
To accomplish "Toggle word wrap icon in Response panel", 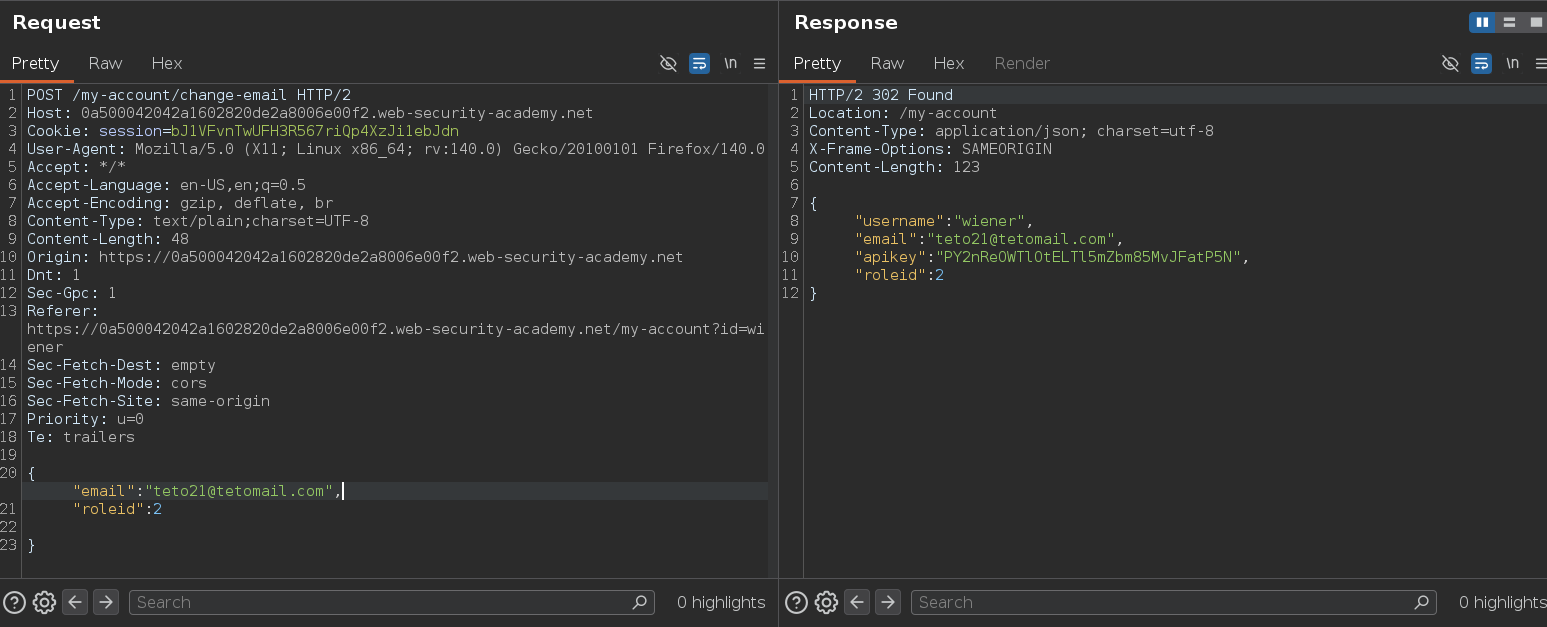I will [x=1481, y=63].
